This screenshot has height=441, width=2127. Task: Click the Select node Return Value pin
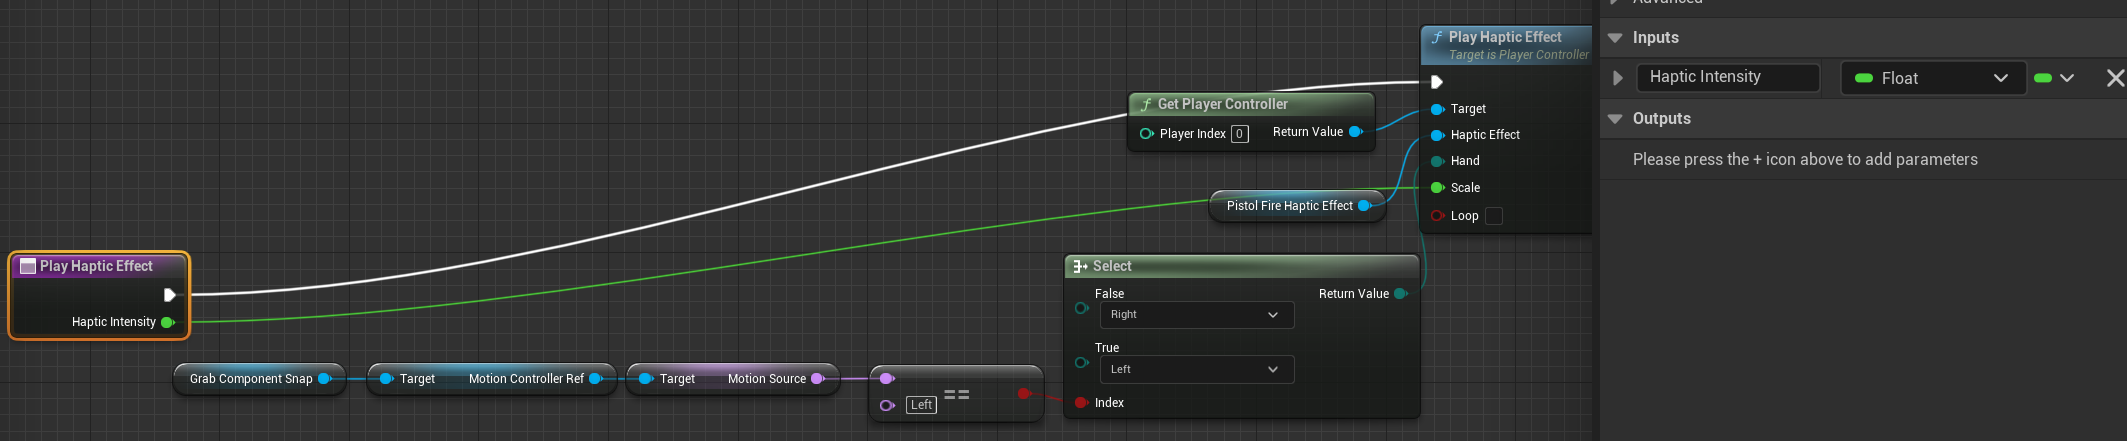pyautogui.click(x=1401, y=294)
